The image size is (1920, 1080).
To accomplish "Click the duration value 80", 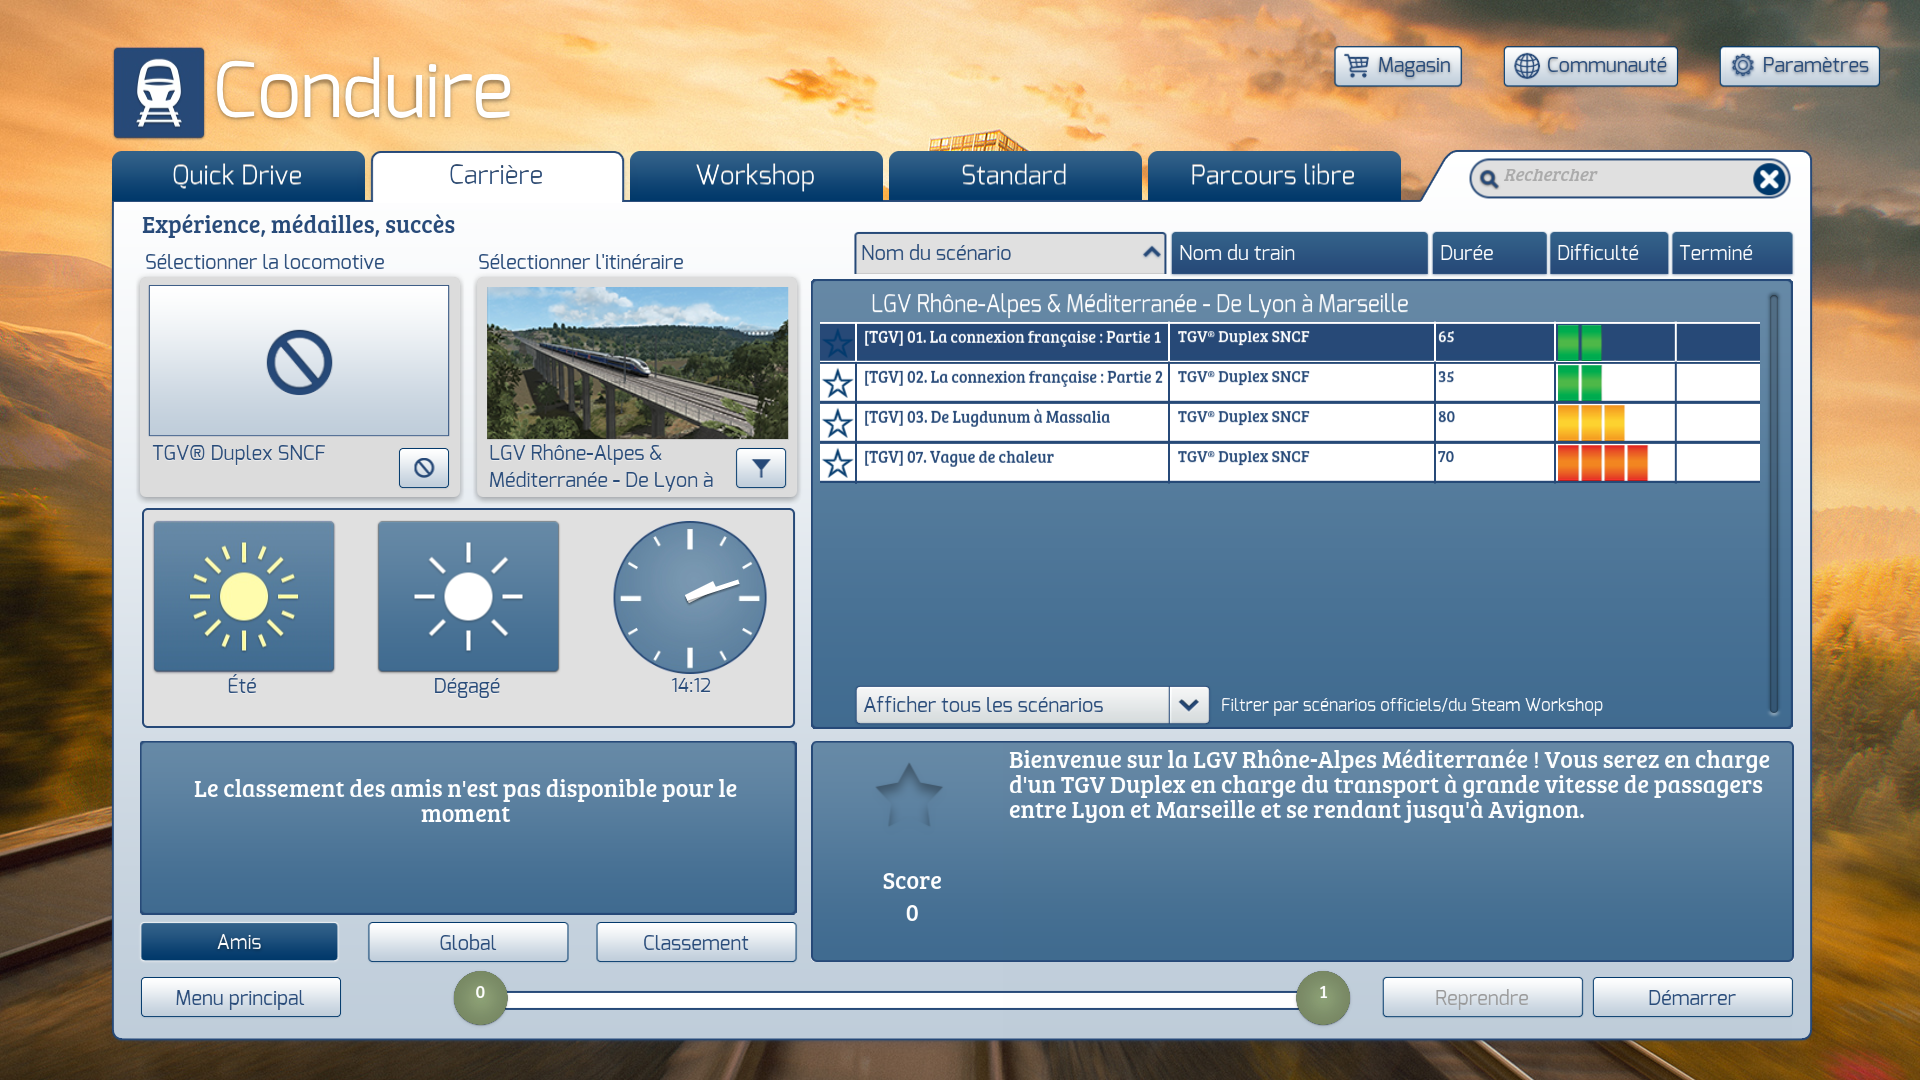I will coord(1447,417).
